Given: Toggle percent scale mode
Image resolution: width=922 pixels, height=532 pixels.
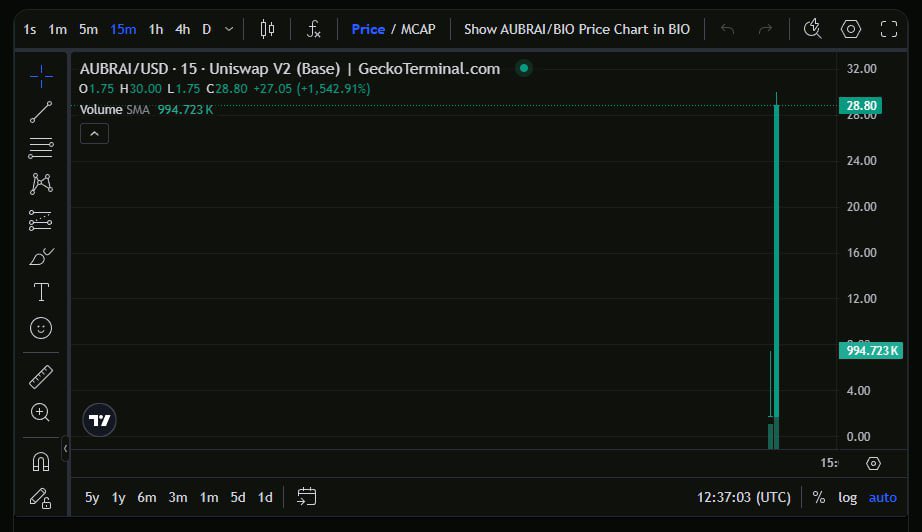Looking at the screenshot, I should click(819, 497).
